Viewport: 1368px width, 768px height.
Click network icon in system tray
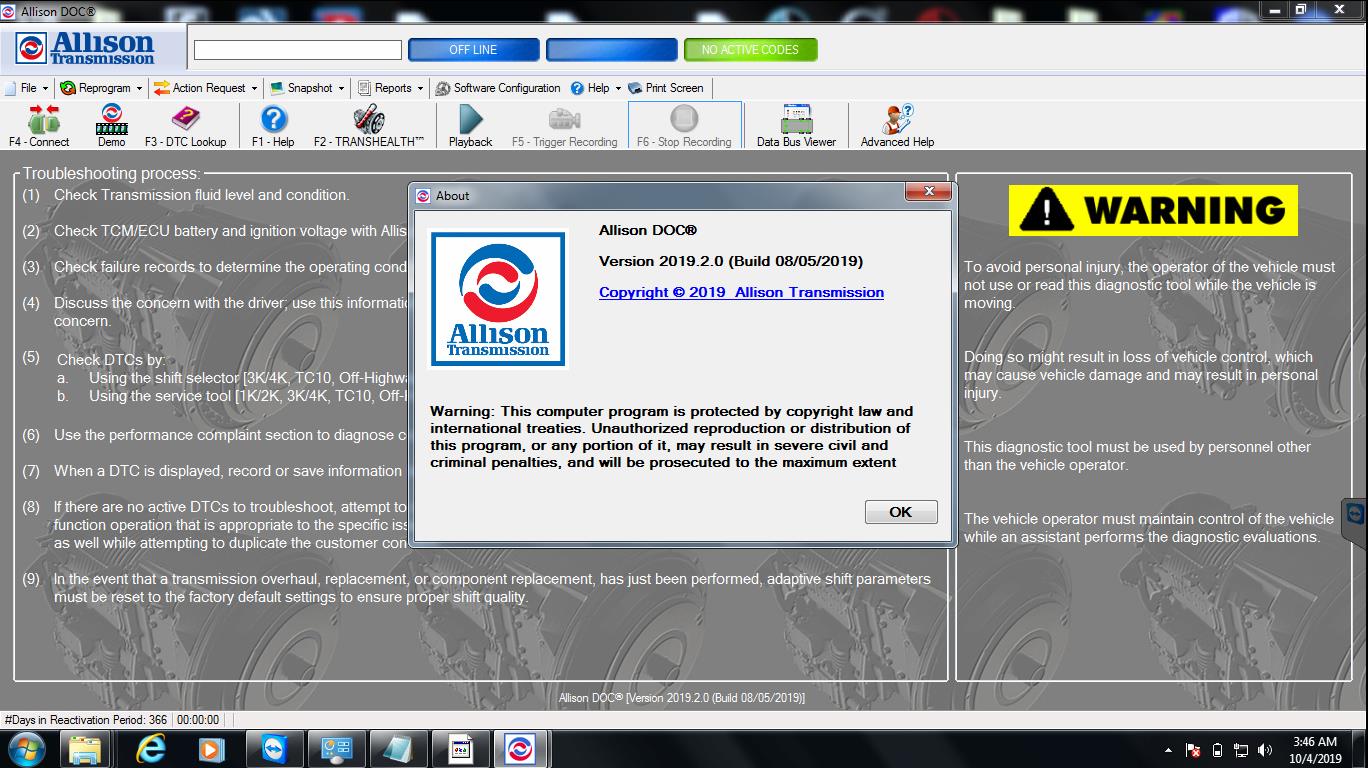[x=1241, y=750]
